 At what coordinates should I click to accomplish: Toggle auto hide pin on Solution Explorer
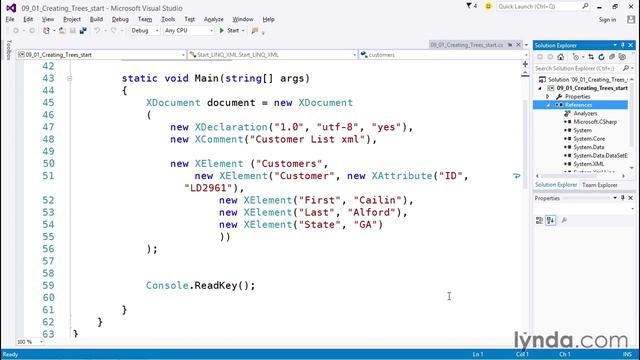623,45
